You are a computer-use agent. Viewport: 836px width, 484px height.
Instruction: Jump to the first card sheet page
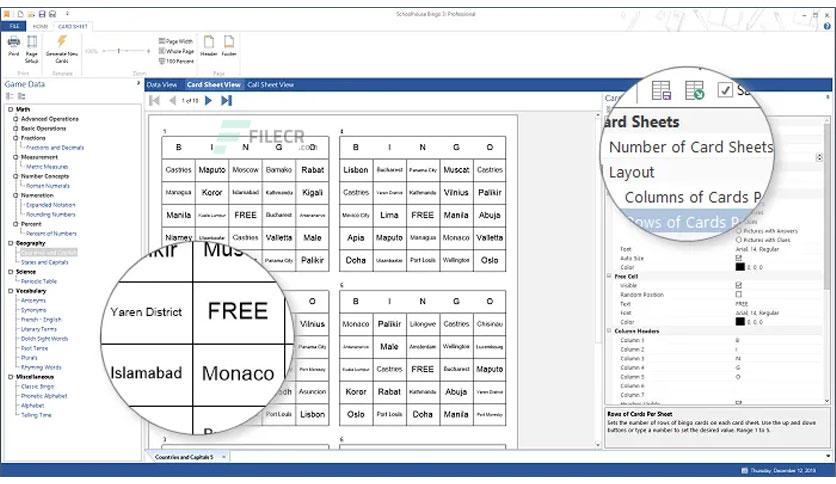pos(155,100)
